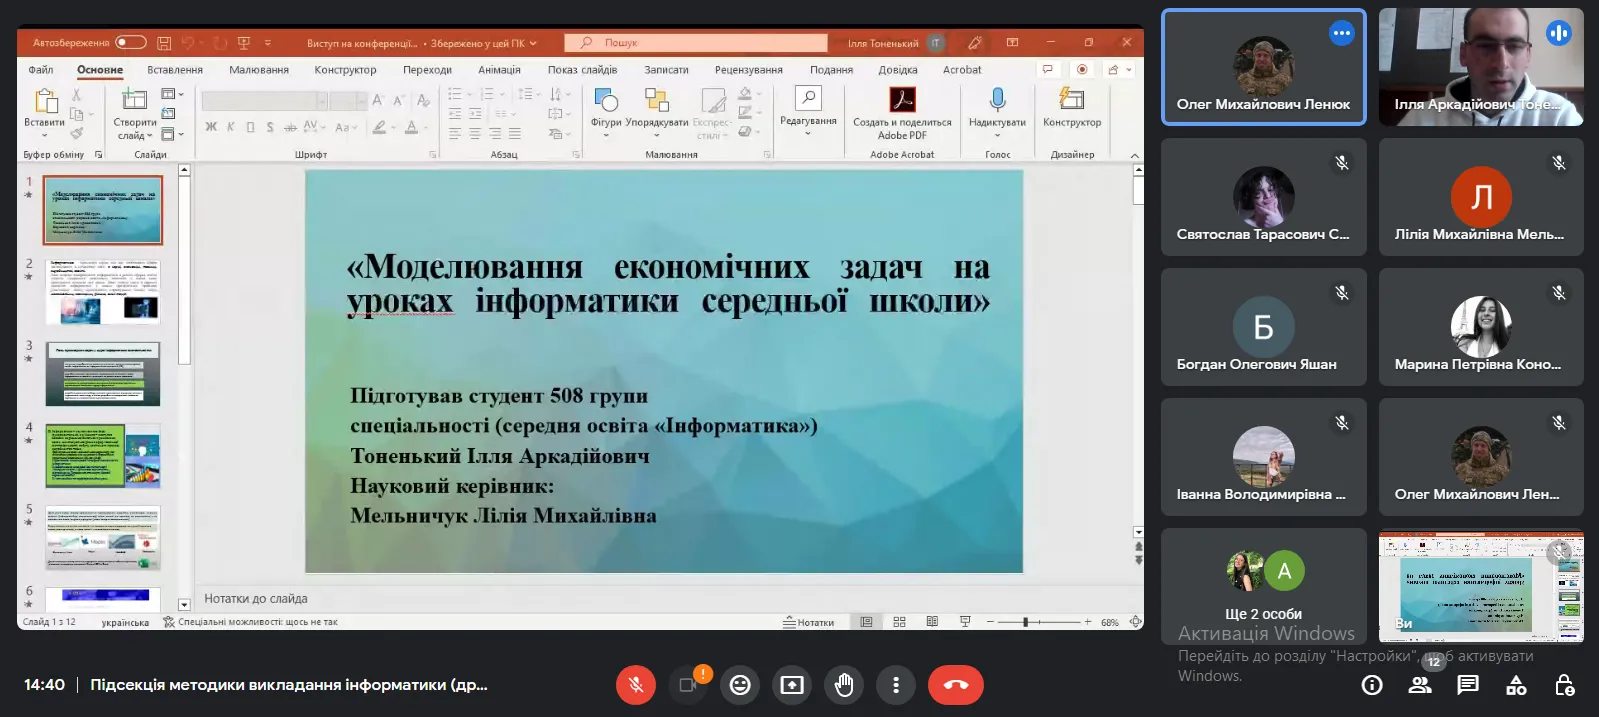The width and height of the screenshot is (1599, 717).
Task: Open the emoji reactions button
Action: [x=740, y=685]
